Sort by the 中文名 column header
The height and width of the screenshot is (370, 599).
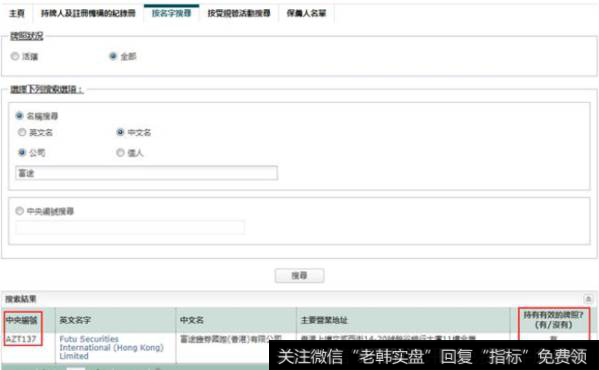tap(192, 320)
